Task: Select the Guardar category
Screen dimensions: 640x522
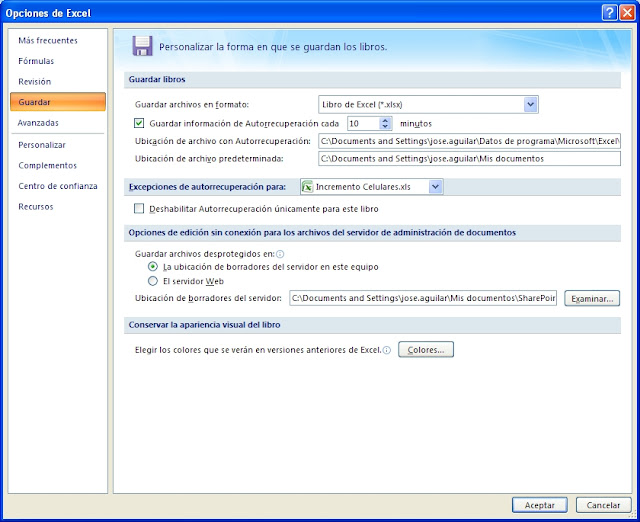Action: pyautogui.click(x=58, y=102)
